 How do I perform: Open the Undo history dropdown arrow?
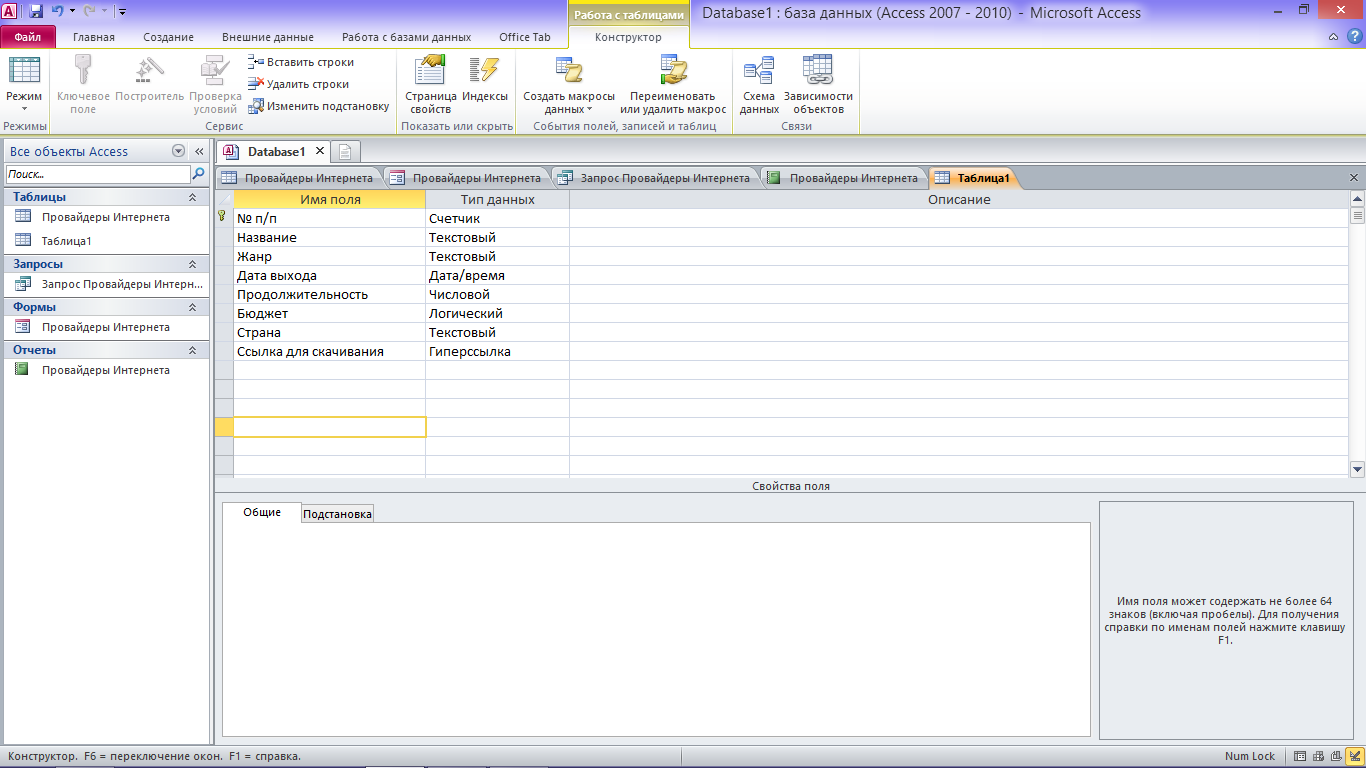pos(72,11)
